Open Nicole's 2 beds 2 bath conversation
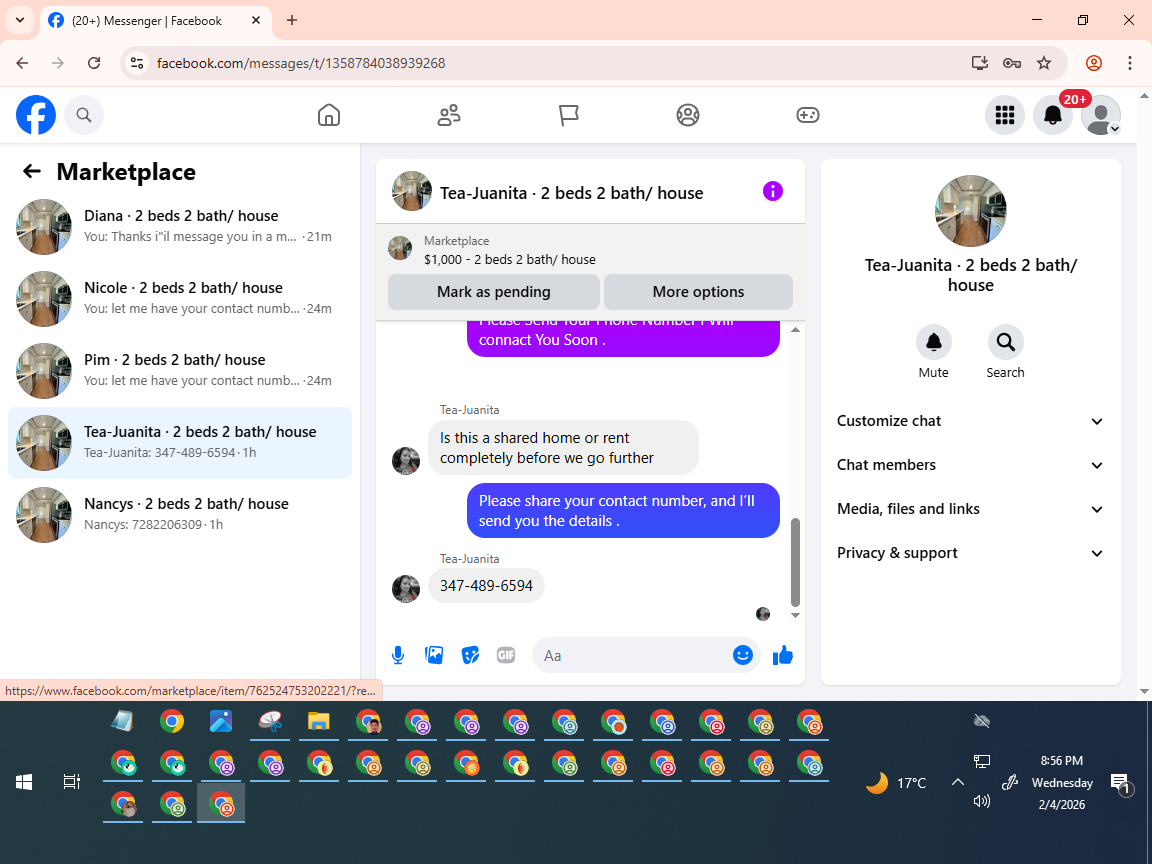This screenshot has width=1152, height=864. click(180, 298)
